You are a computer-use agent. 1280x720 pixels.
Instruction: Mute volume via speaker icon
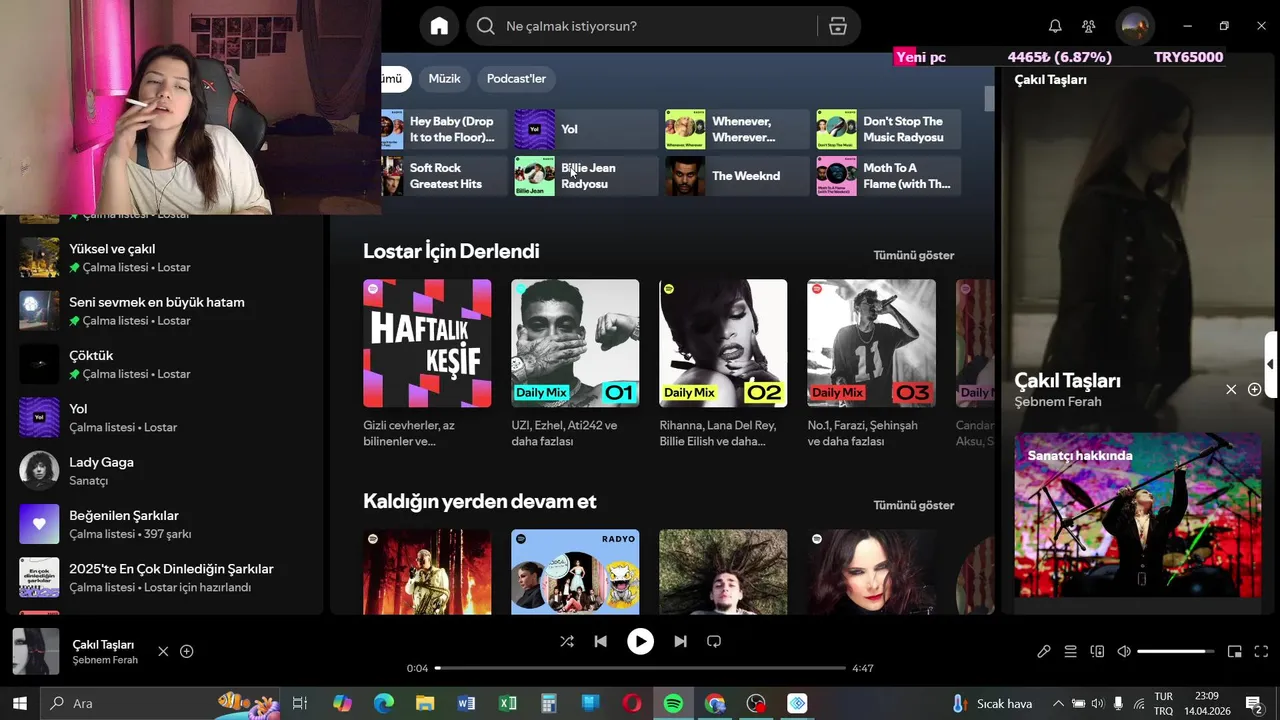coord(1124,651)
